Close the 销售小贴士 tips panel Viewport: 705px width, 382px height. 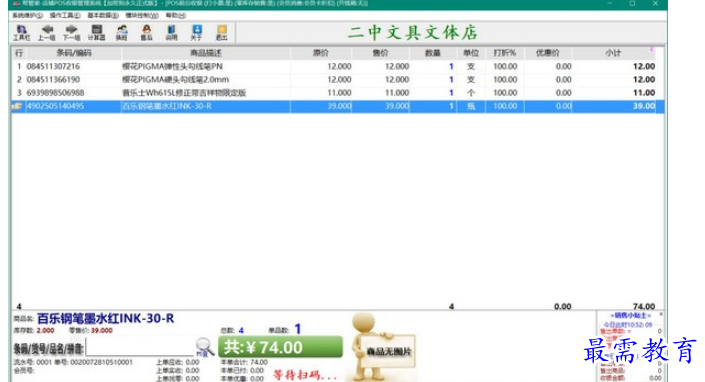click(x=661, y=315)
